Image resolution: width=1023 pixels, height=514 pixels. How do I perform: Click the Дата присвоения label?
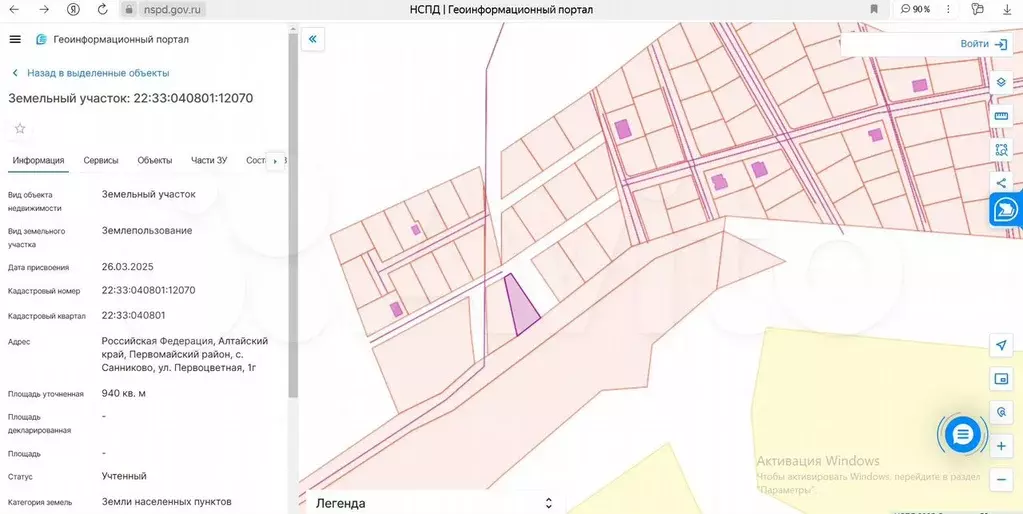[38, 267]
